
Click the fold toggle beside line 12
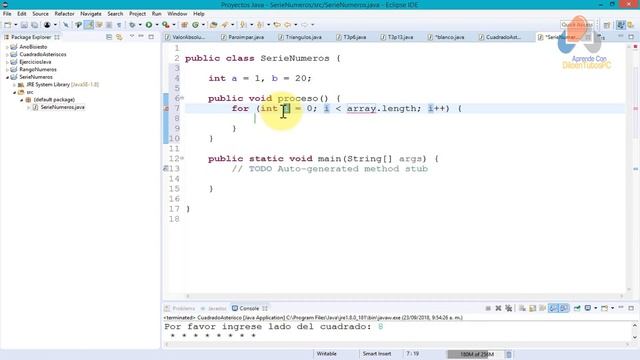[182, 158]
